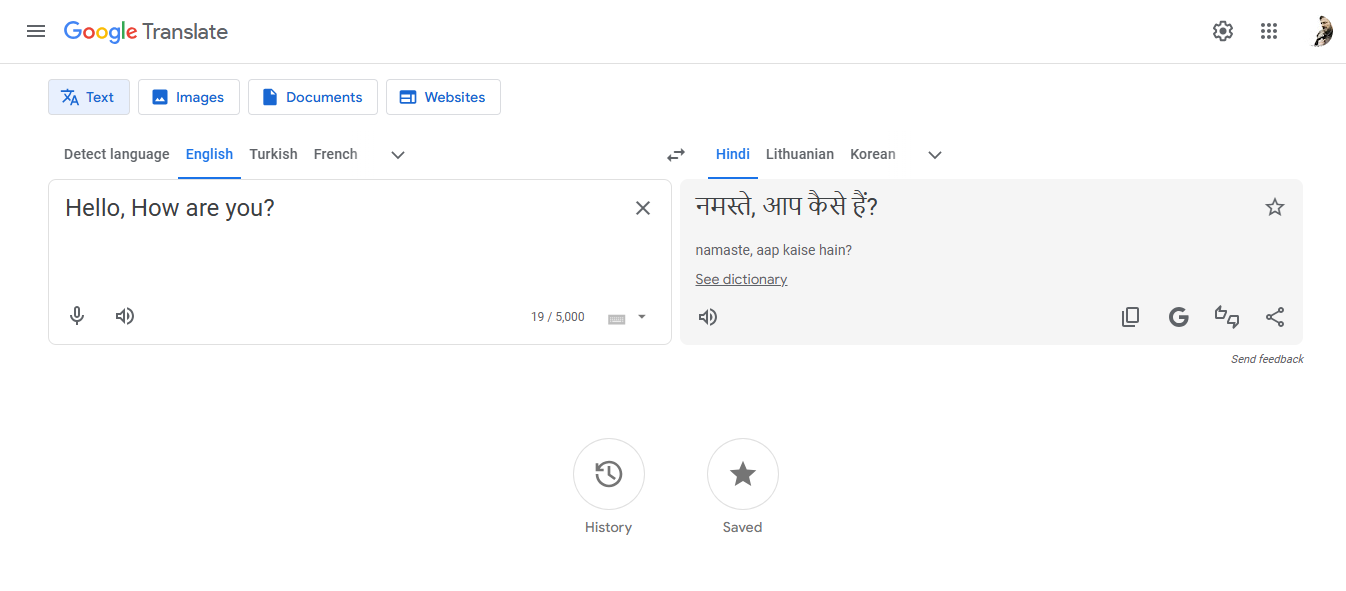Switch to the Images tab

tap(188, 97)
